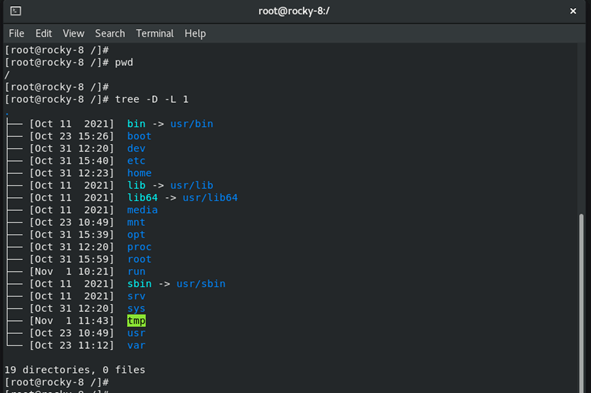Click the 'run' directory name
This screenshot has width=591, height=393.
tap(136, 272)
